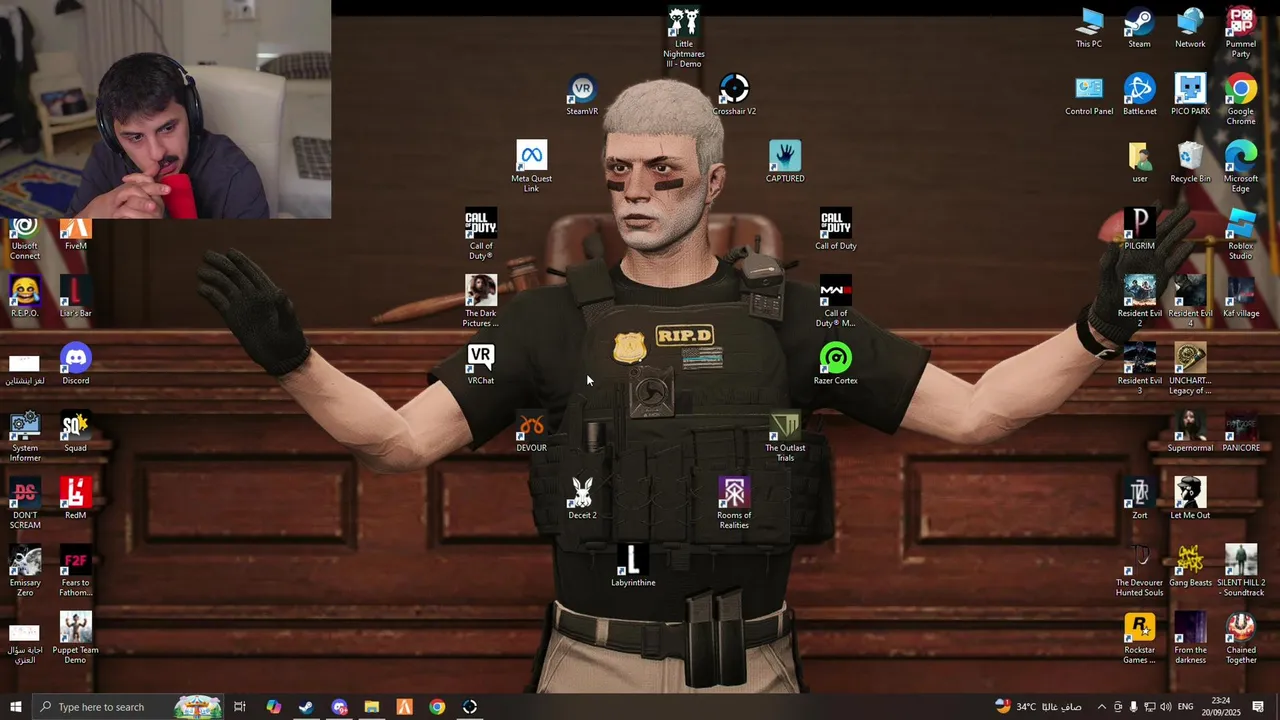The image size is (1280, 720).
Task: Launch RedM desktop shortcut
Action: [76, 498]
